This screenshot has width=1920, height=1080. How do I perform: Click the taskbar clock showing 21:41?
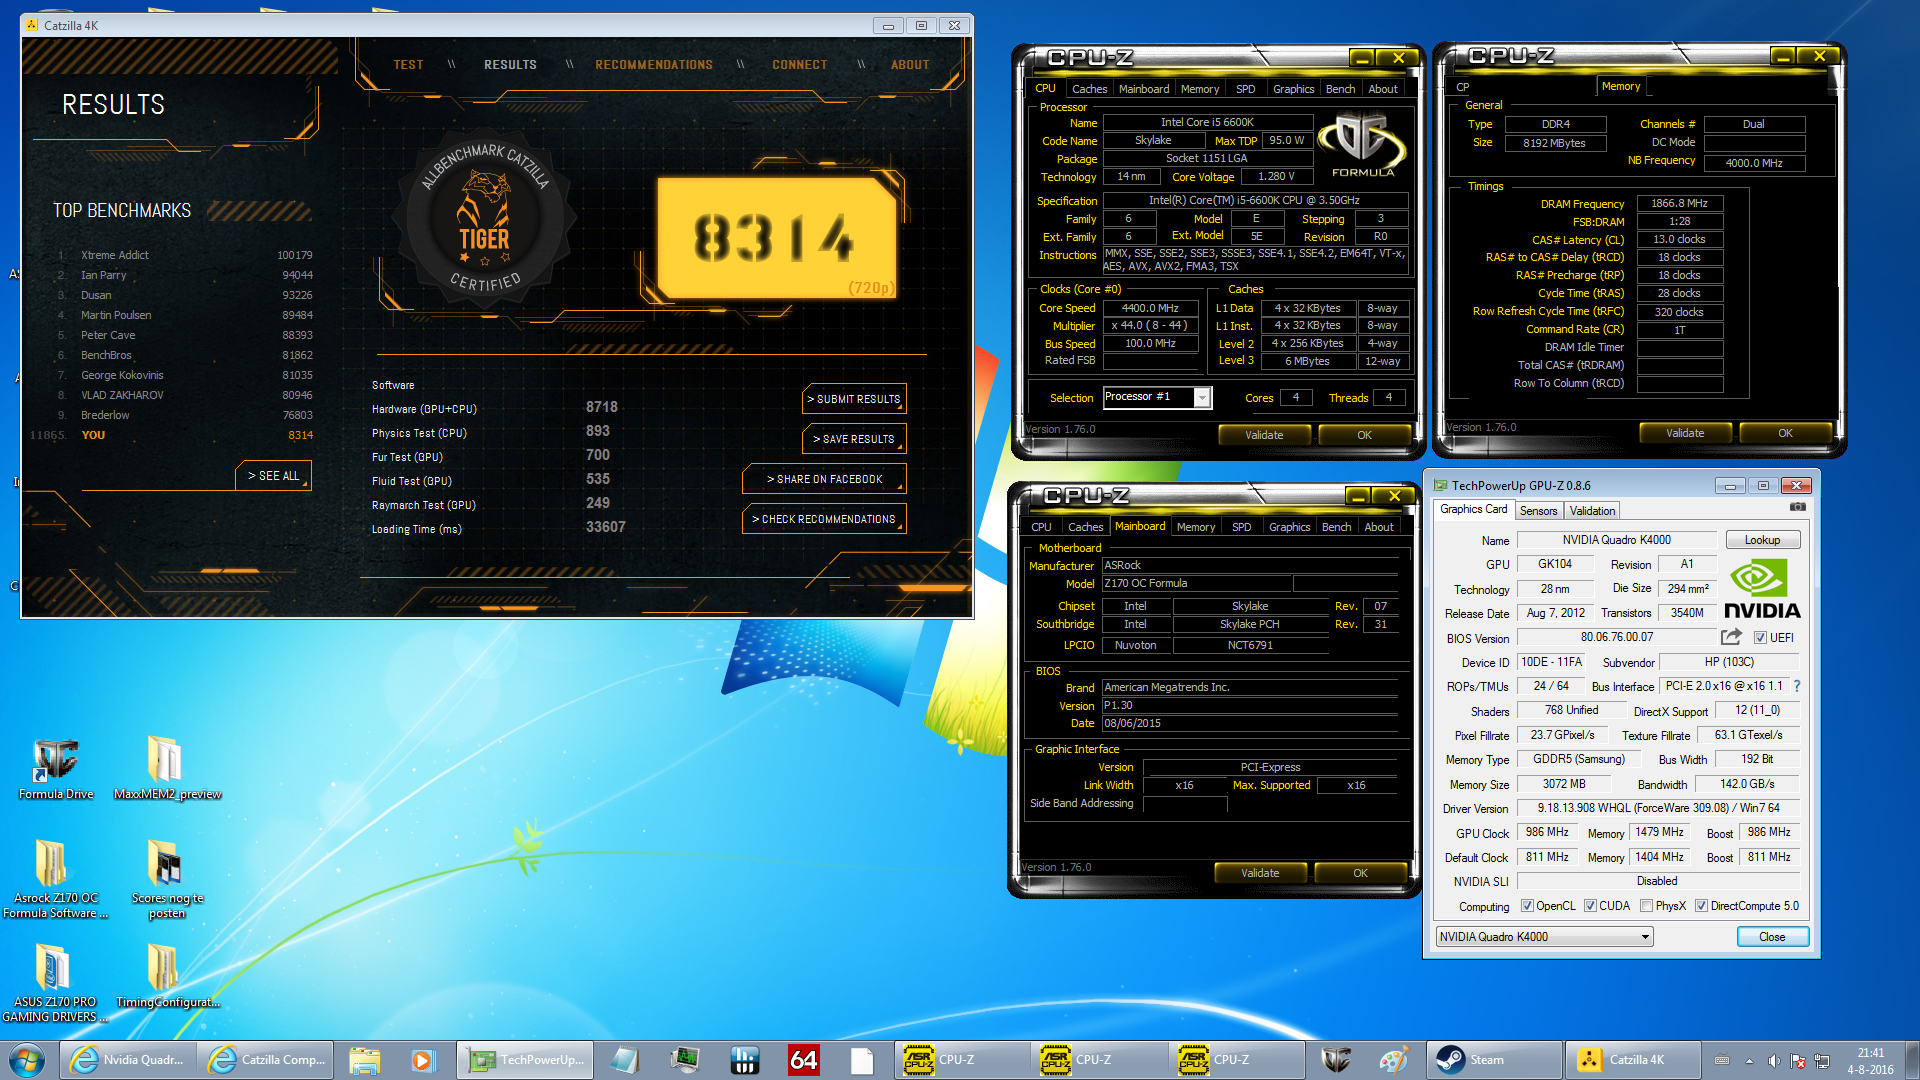1870,1061
